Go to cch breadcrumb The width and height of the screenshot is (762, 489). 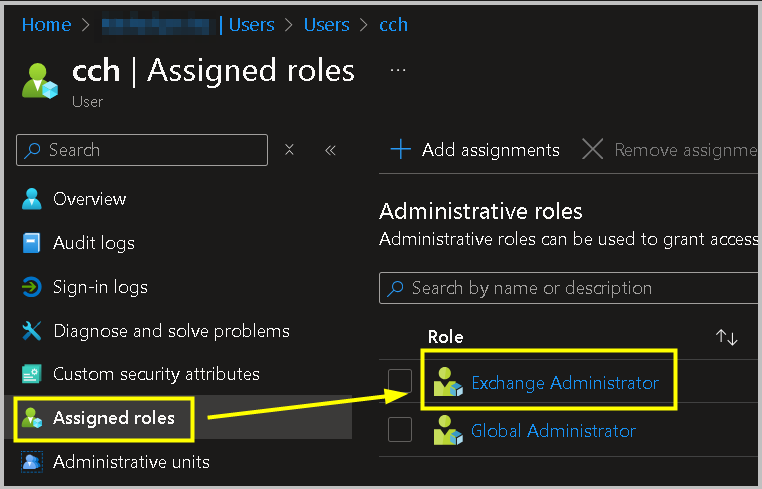click(x=393, y=24)
